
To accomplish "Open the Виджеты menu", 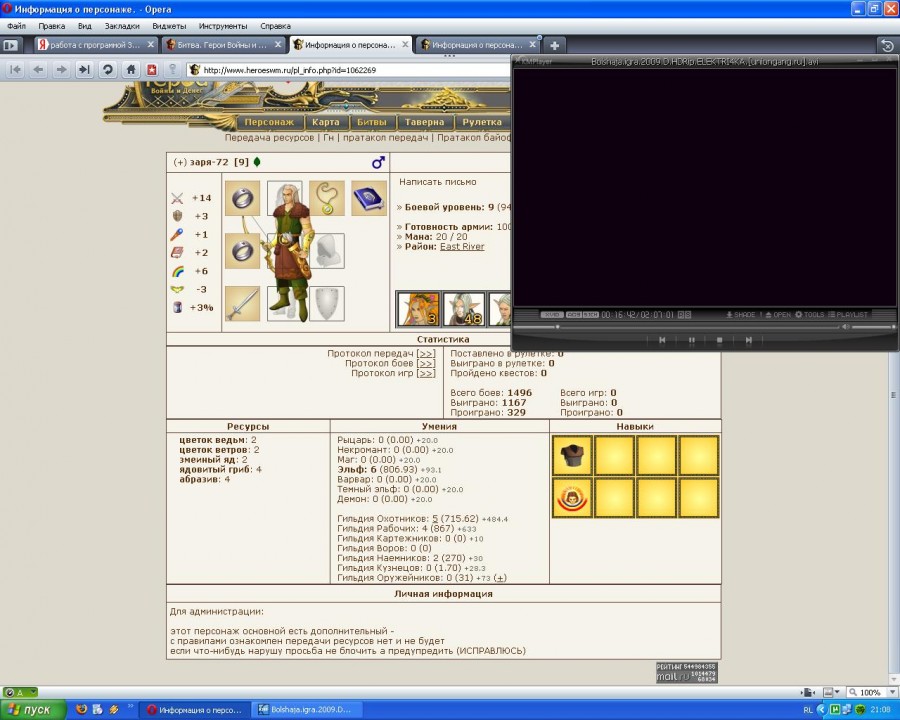I will 169,26.
